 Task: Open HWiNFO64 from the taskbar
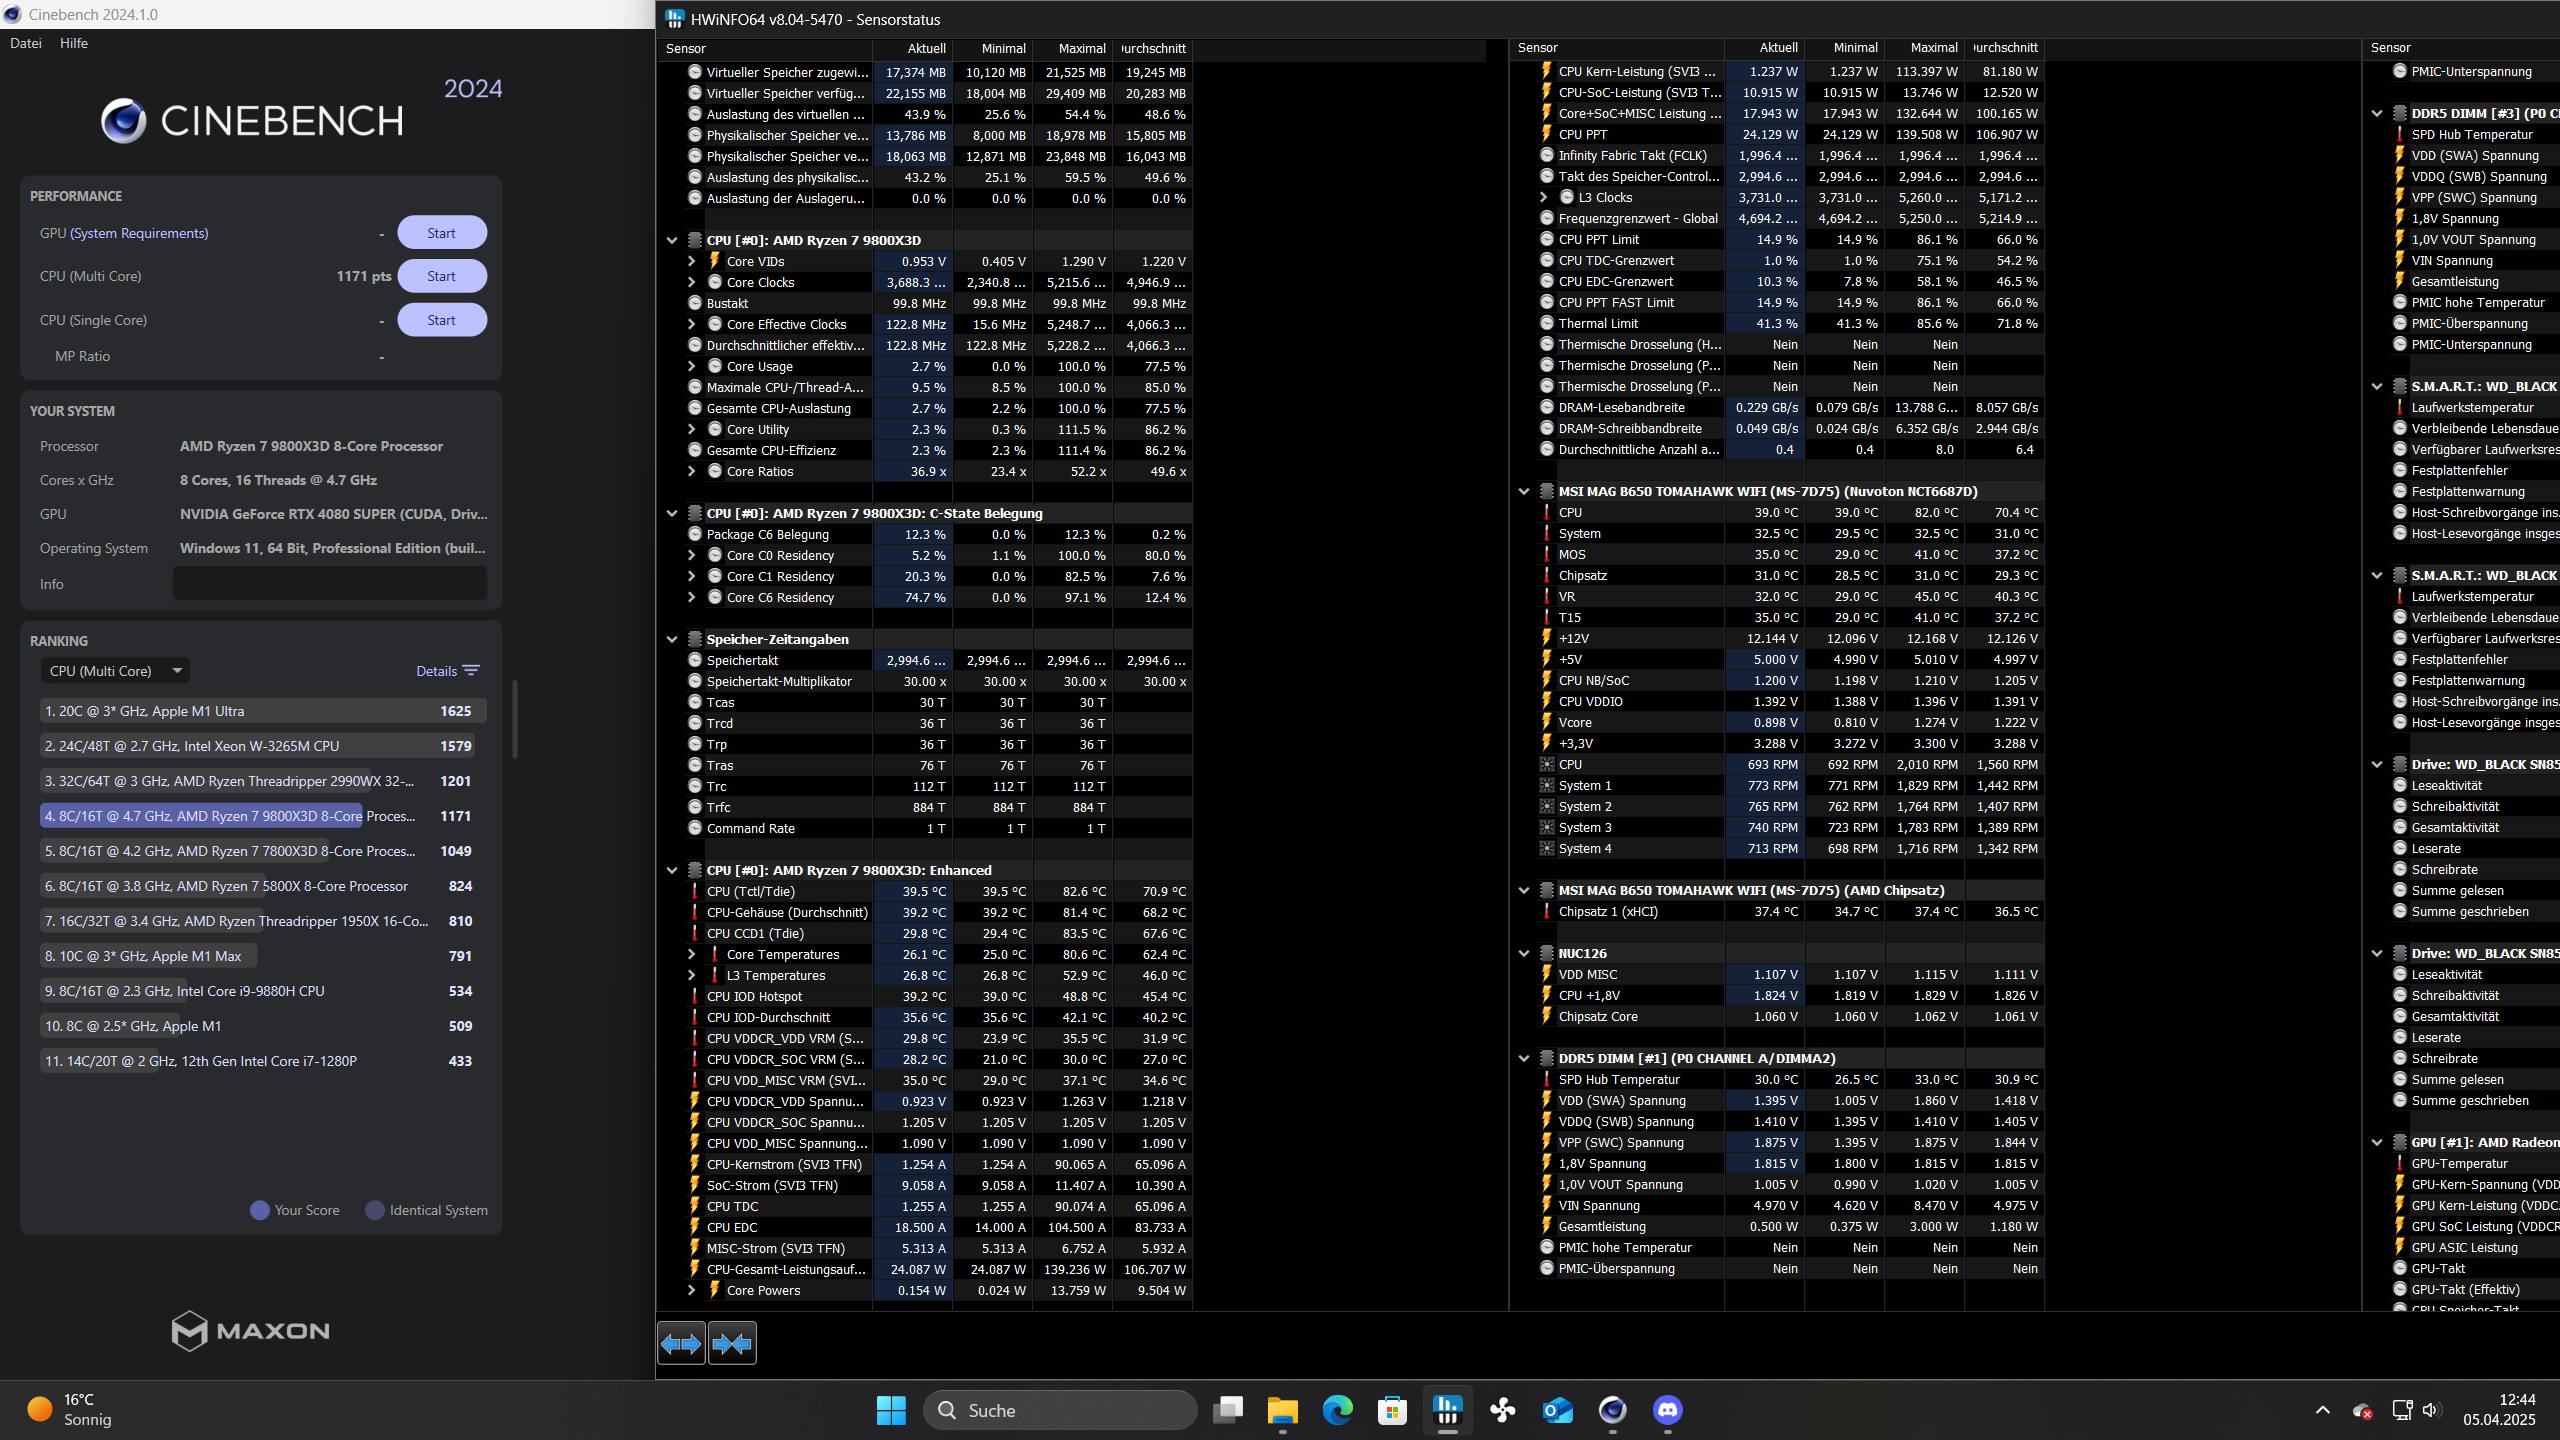(1447, 1410)
